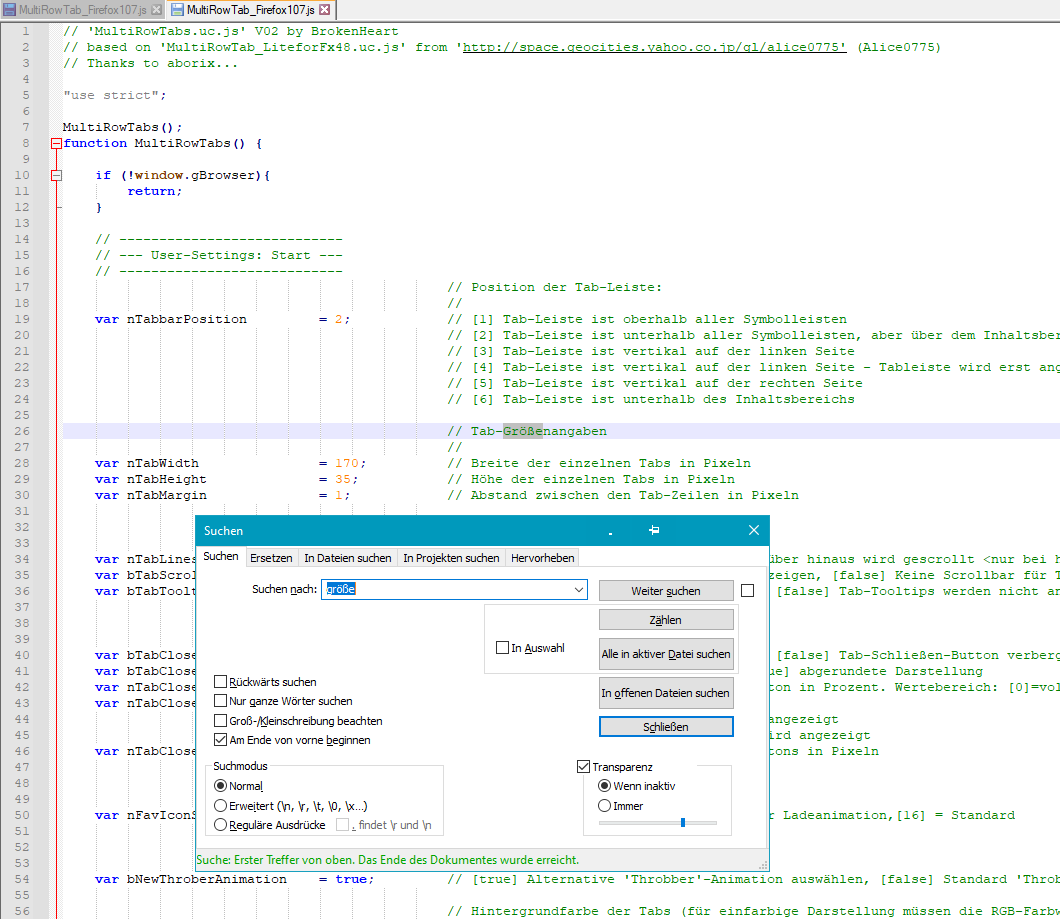Click the save-state disk icon on the active tab

pos(177,10)
